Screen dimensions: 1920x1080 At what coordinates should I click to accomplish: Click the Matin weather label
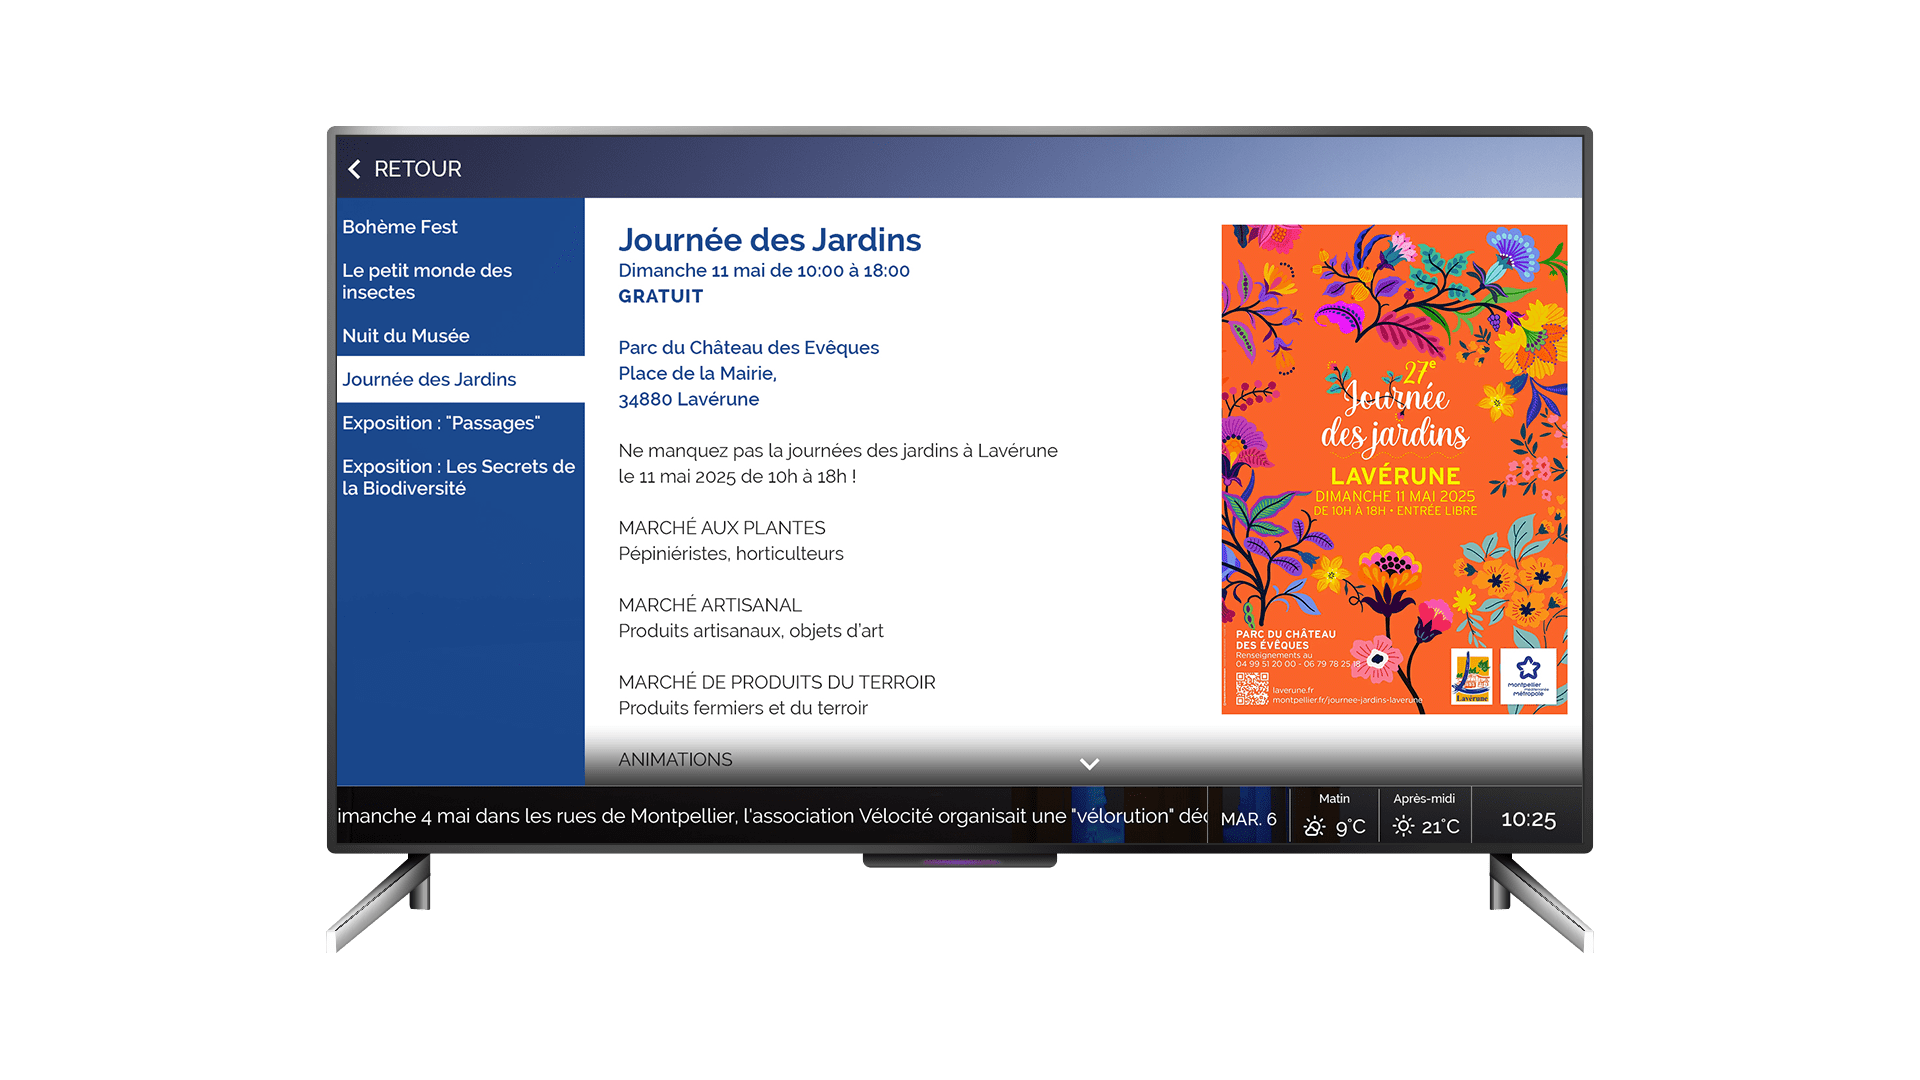[1334, 798]
